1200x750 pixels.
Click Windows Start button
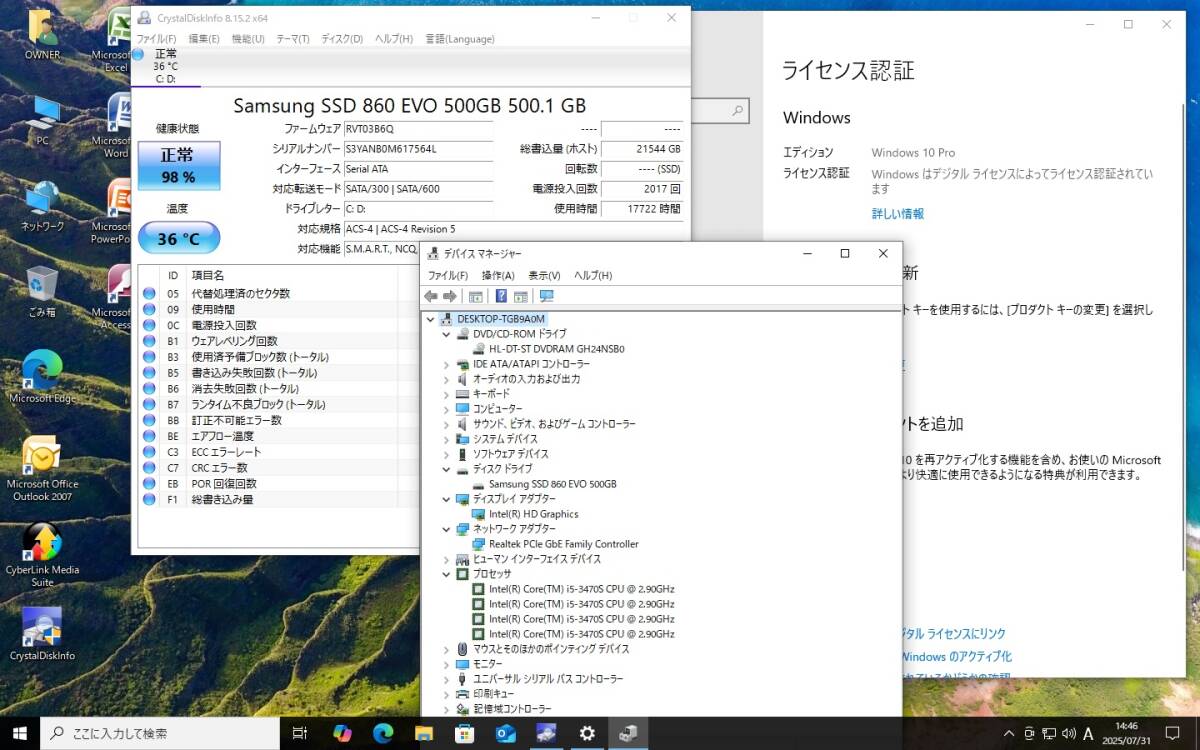(x=20, y=733)
